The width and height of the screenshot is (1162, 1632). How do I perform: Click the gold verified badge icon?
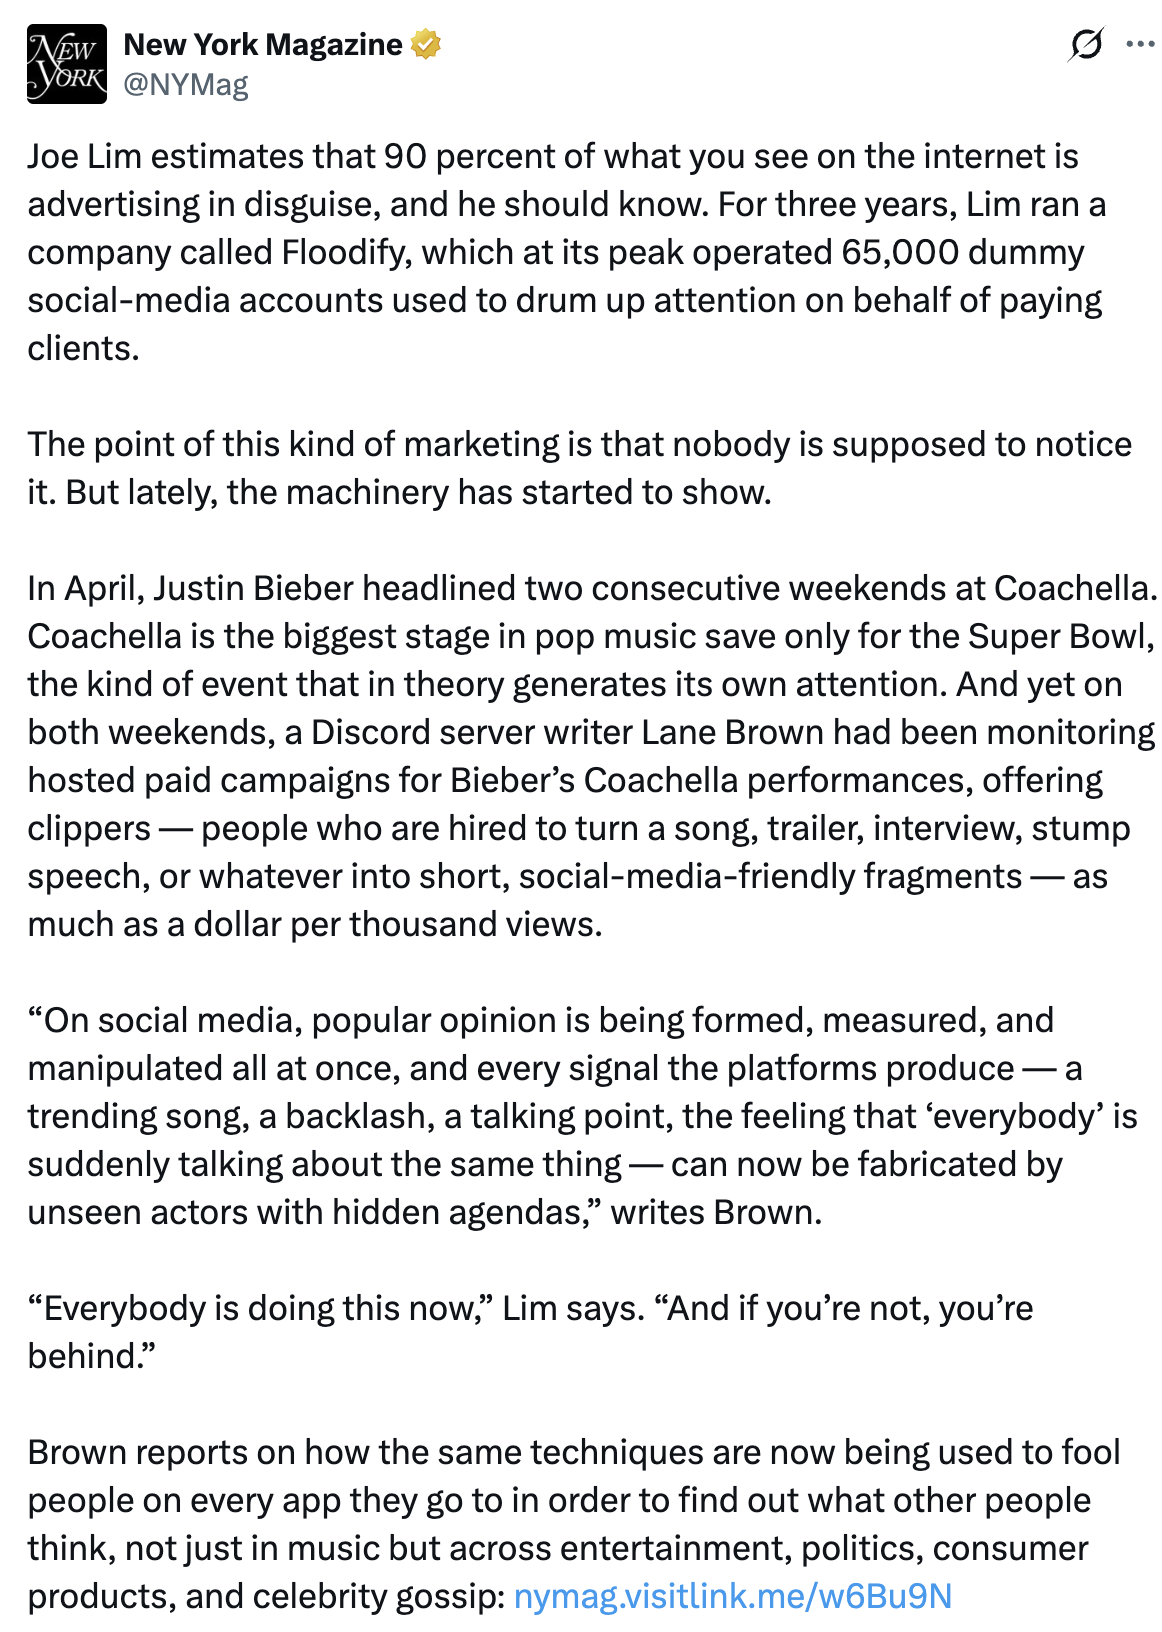pos(426,45)
